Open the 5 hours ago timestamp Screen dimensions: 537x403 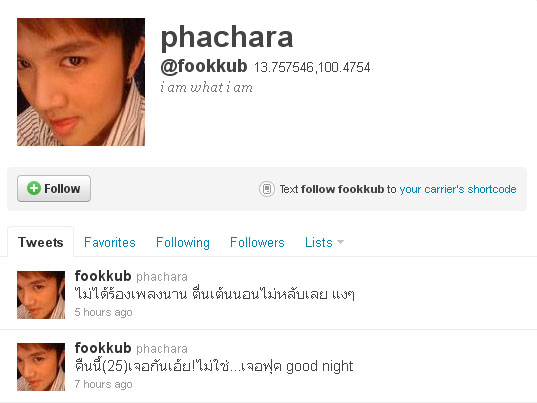click(x=103, y=312)
